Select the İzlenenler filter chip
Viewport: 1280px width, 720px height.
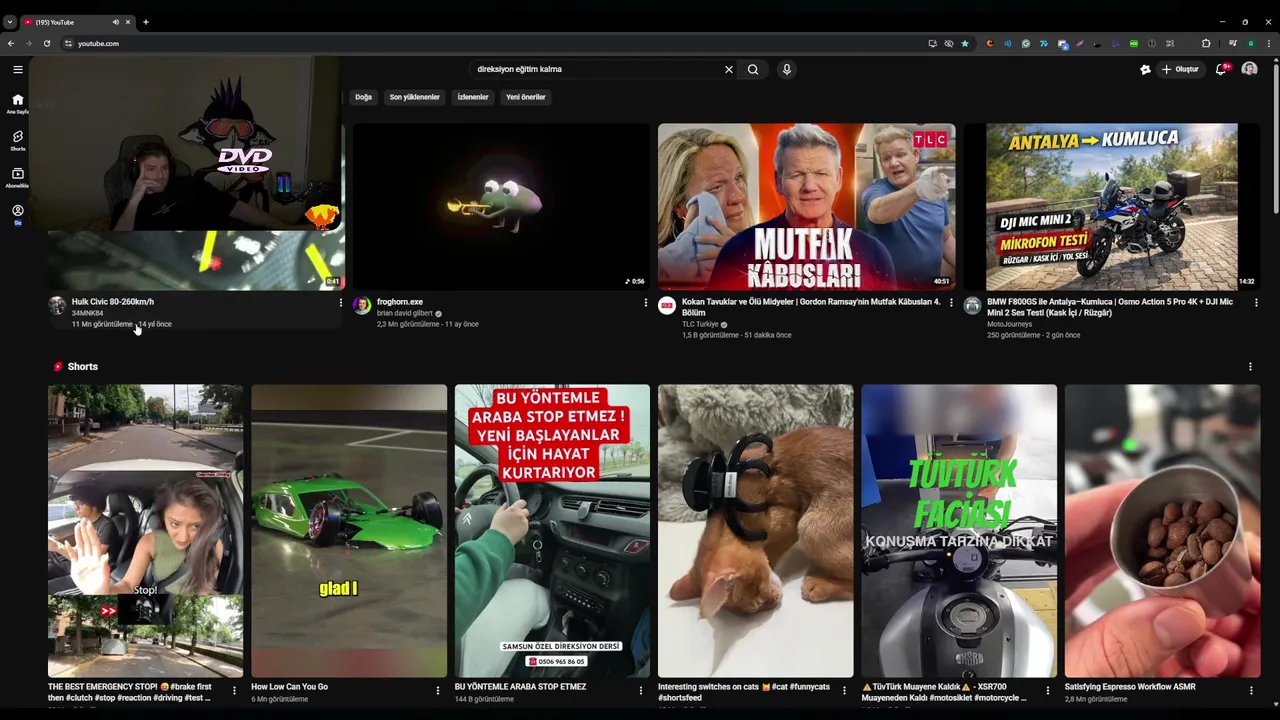click(473, 97)
